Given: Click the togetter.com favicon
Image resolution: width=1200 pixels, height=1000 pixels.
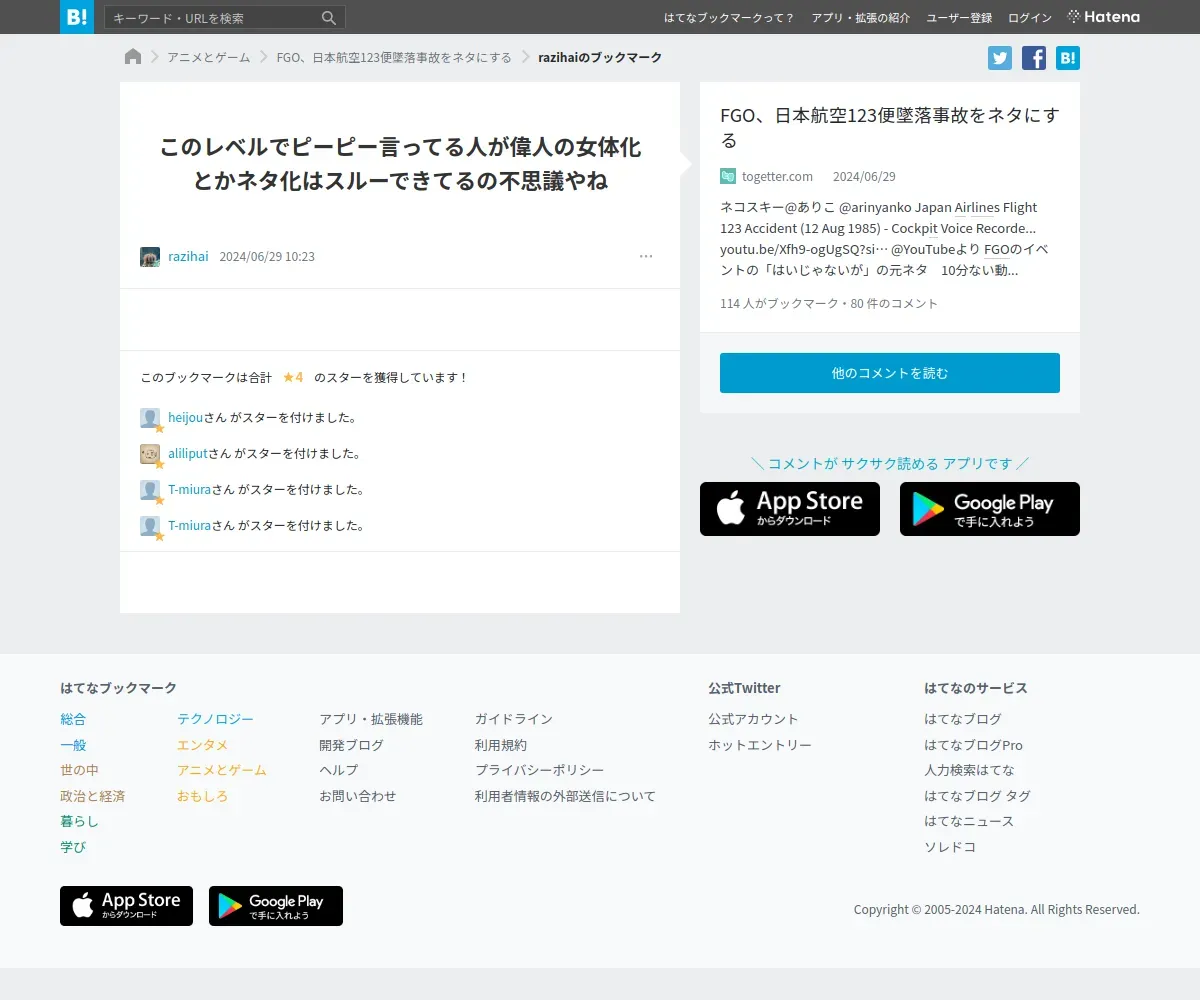Looking at the screenshot, I should pos(728,176).
